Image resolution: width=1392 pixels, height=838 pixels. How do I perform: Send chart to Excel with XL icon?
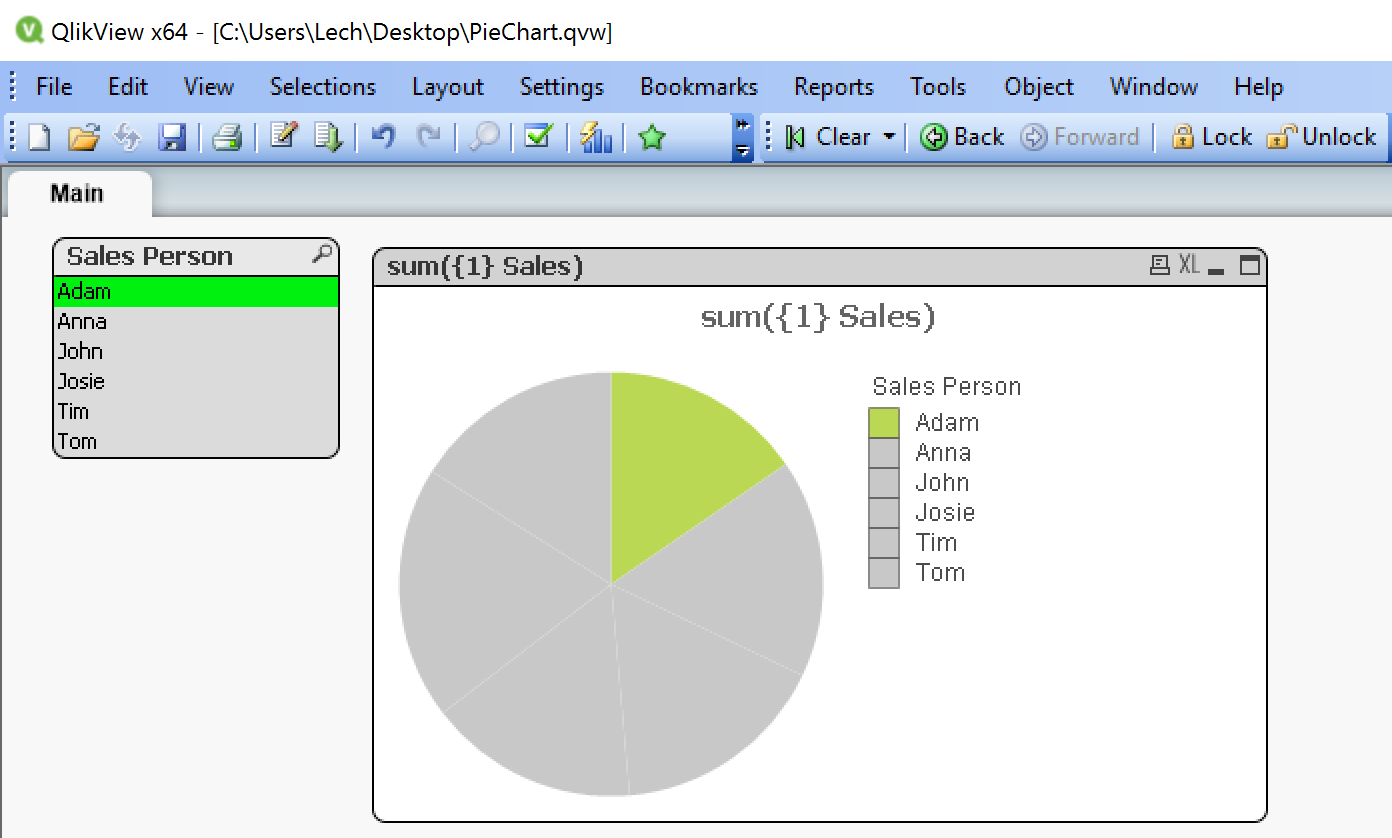click(x=1189, y=265)
